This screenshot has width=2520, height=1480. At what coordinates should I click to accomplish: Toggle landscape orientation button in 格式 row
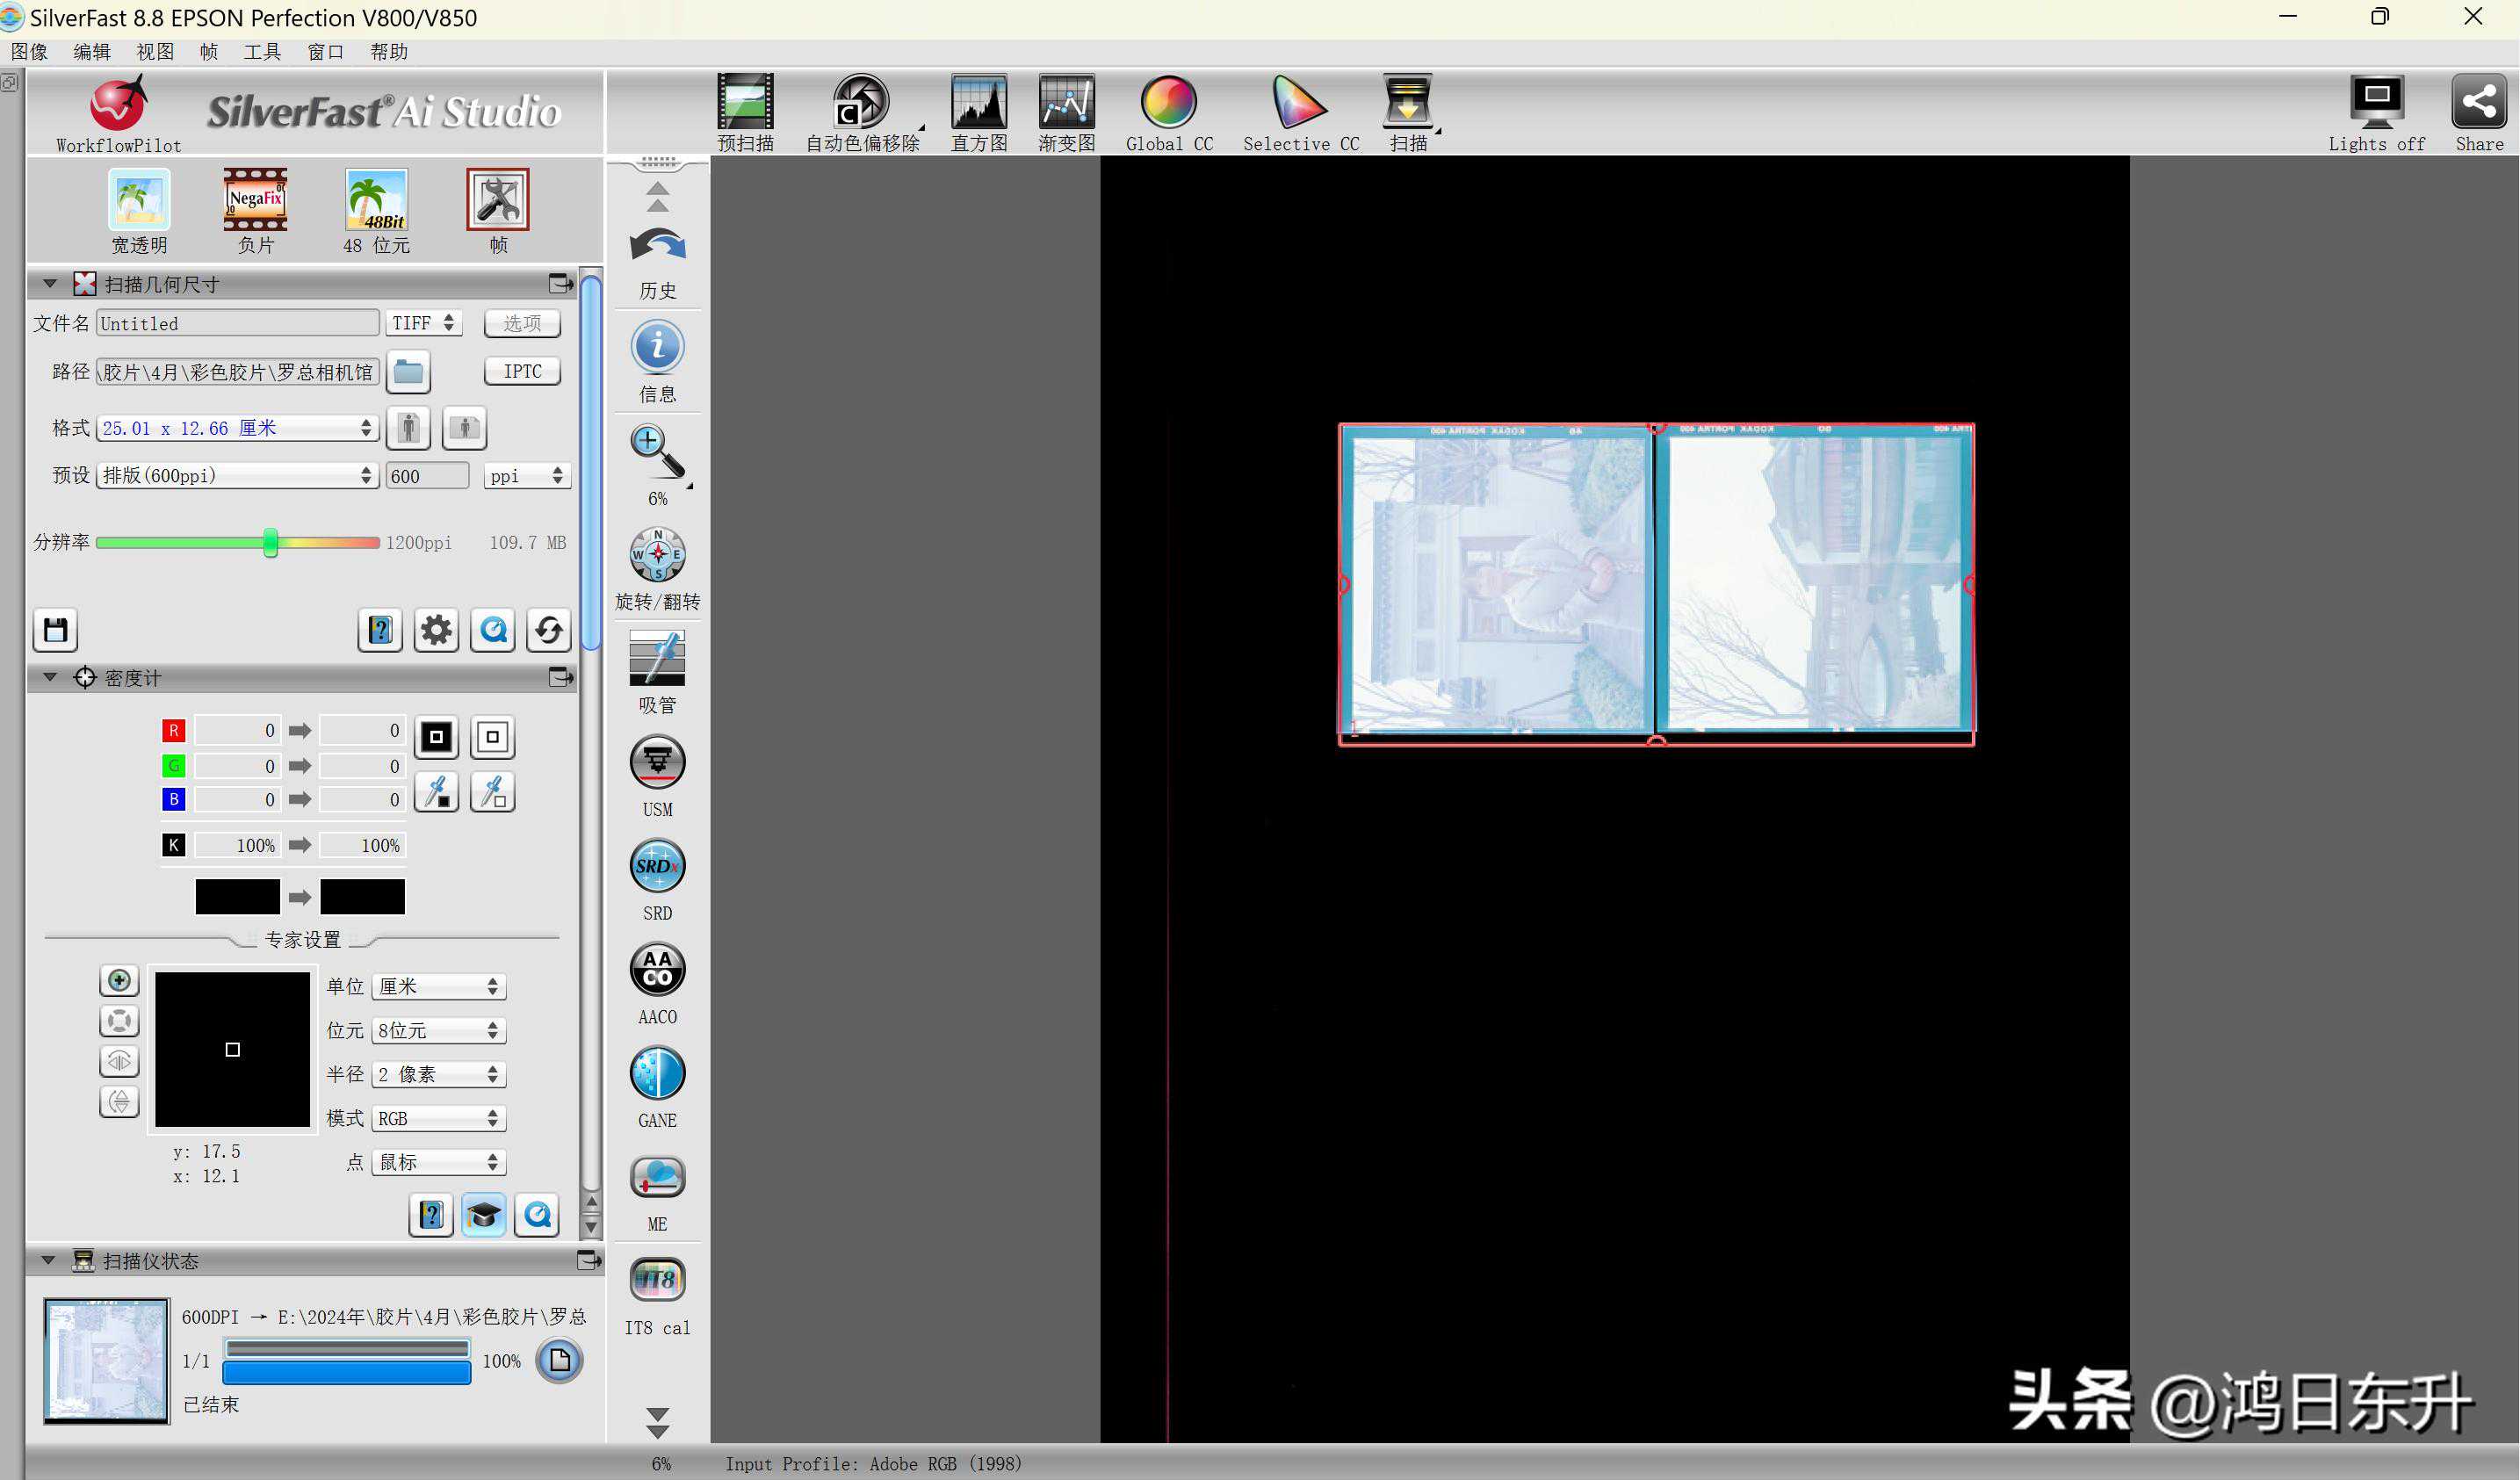(464, 428)
